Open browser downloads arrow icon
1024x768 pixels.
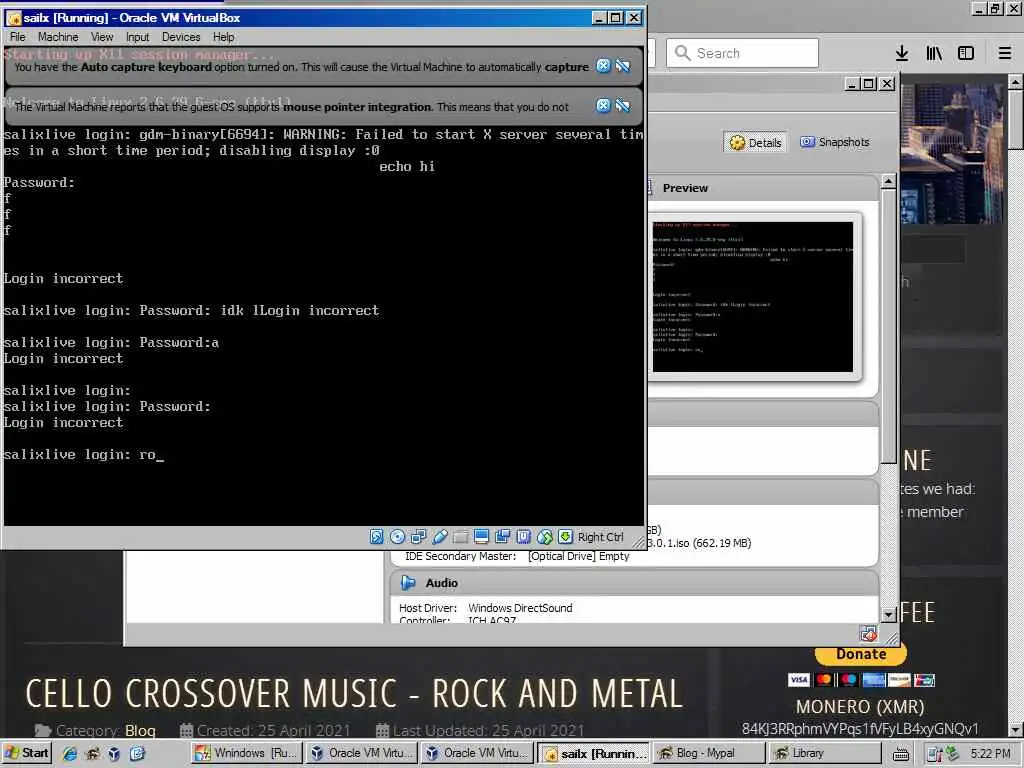pyautogui.click(x=902, y=53)
